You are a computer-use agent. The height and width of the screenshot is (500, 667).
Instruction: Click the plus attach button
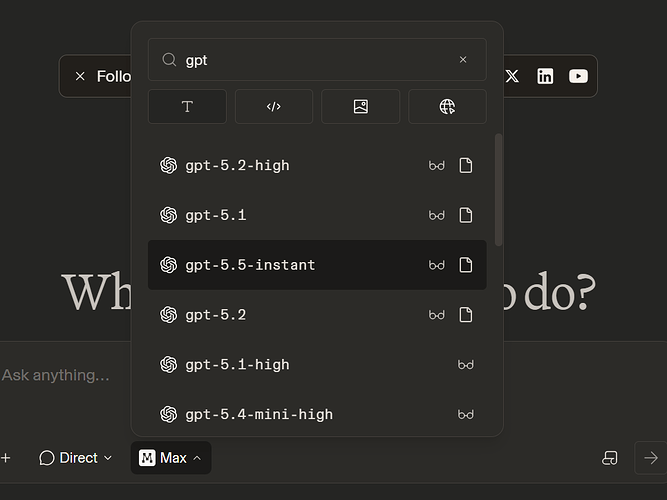click(x=6, y=458)
